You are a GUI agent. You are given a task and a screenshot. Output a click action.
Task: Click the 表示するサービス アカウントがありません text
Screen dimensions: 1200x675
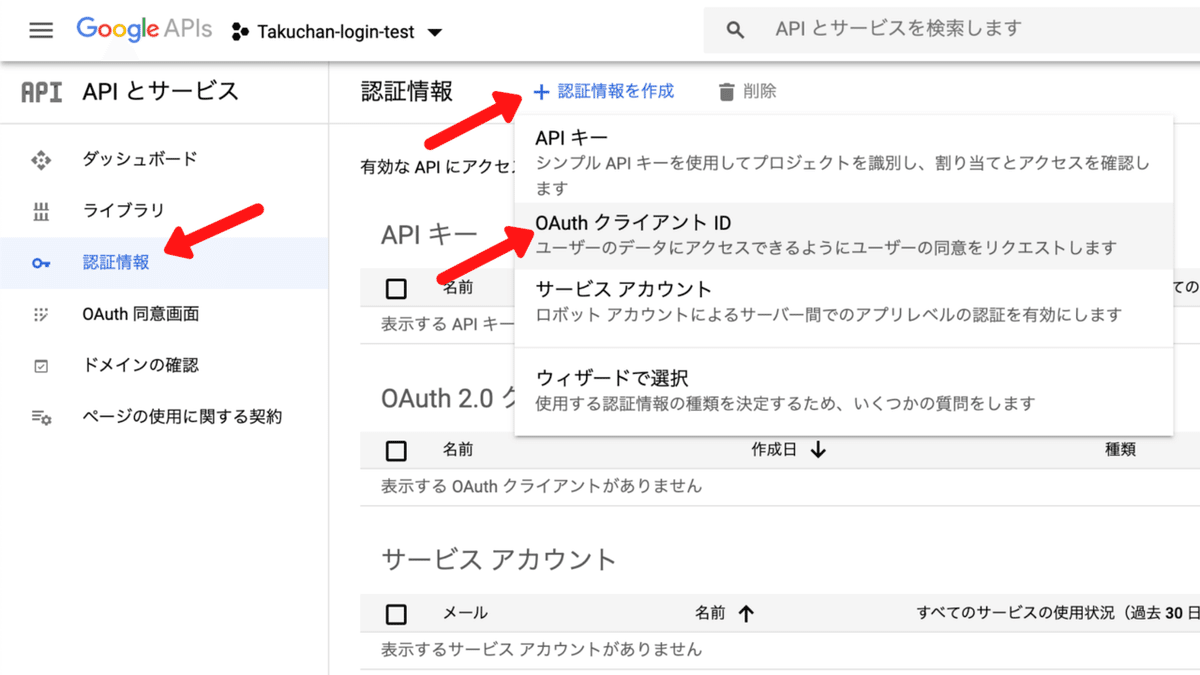pos(541,649)
